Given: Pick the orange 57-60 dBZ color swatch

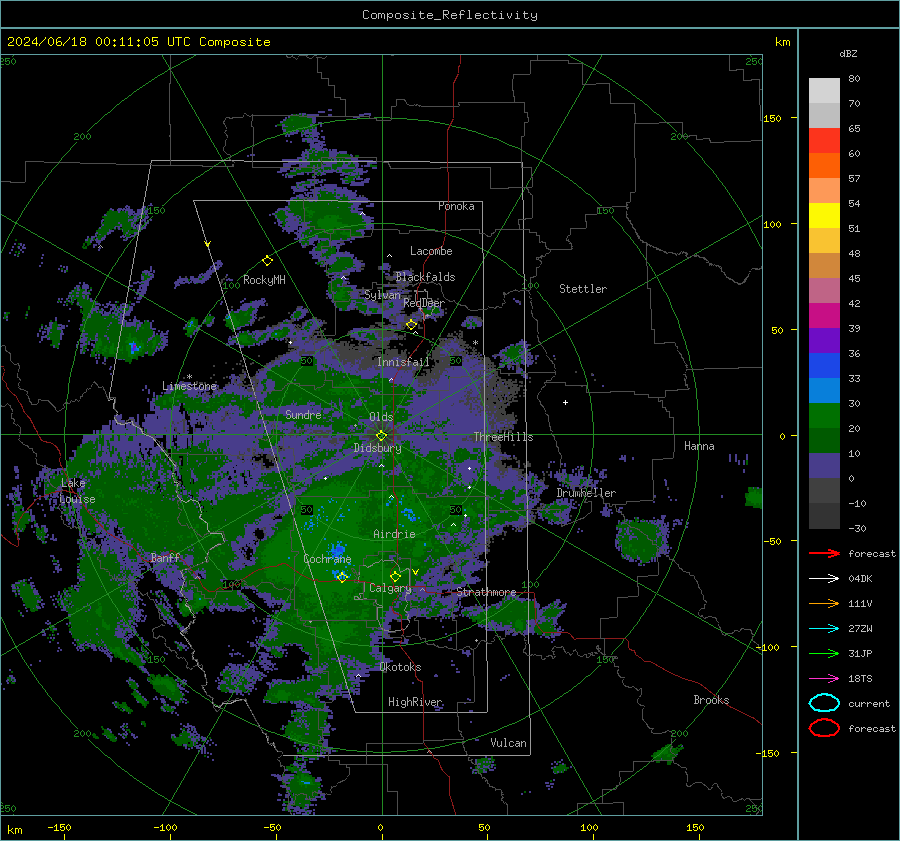Looking at the screenshot, I should pyautogui.click(x=824, y=165).
